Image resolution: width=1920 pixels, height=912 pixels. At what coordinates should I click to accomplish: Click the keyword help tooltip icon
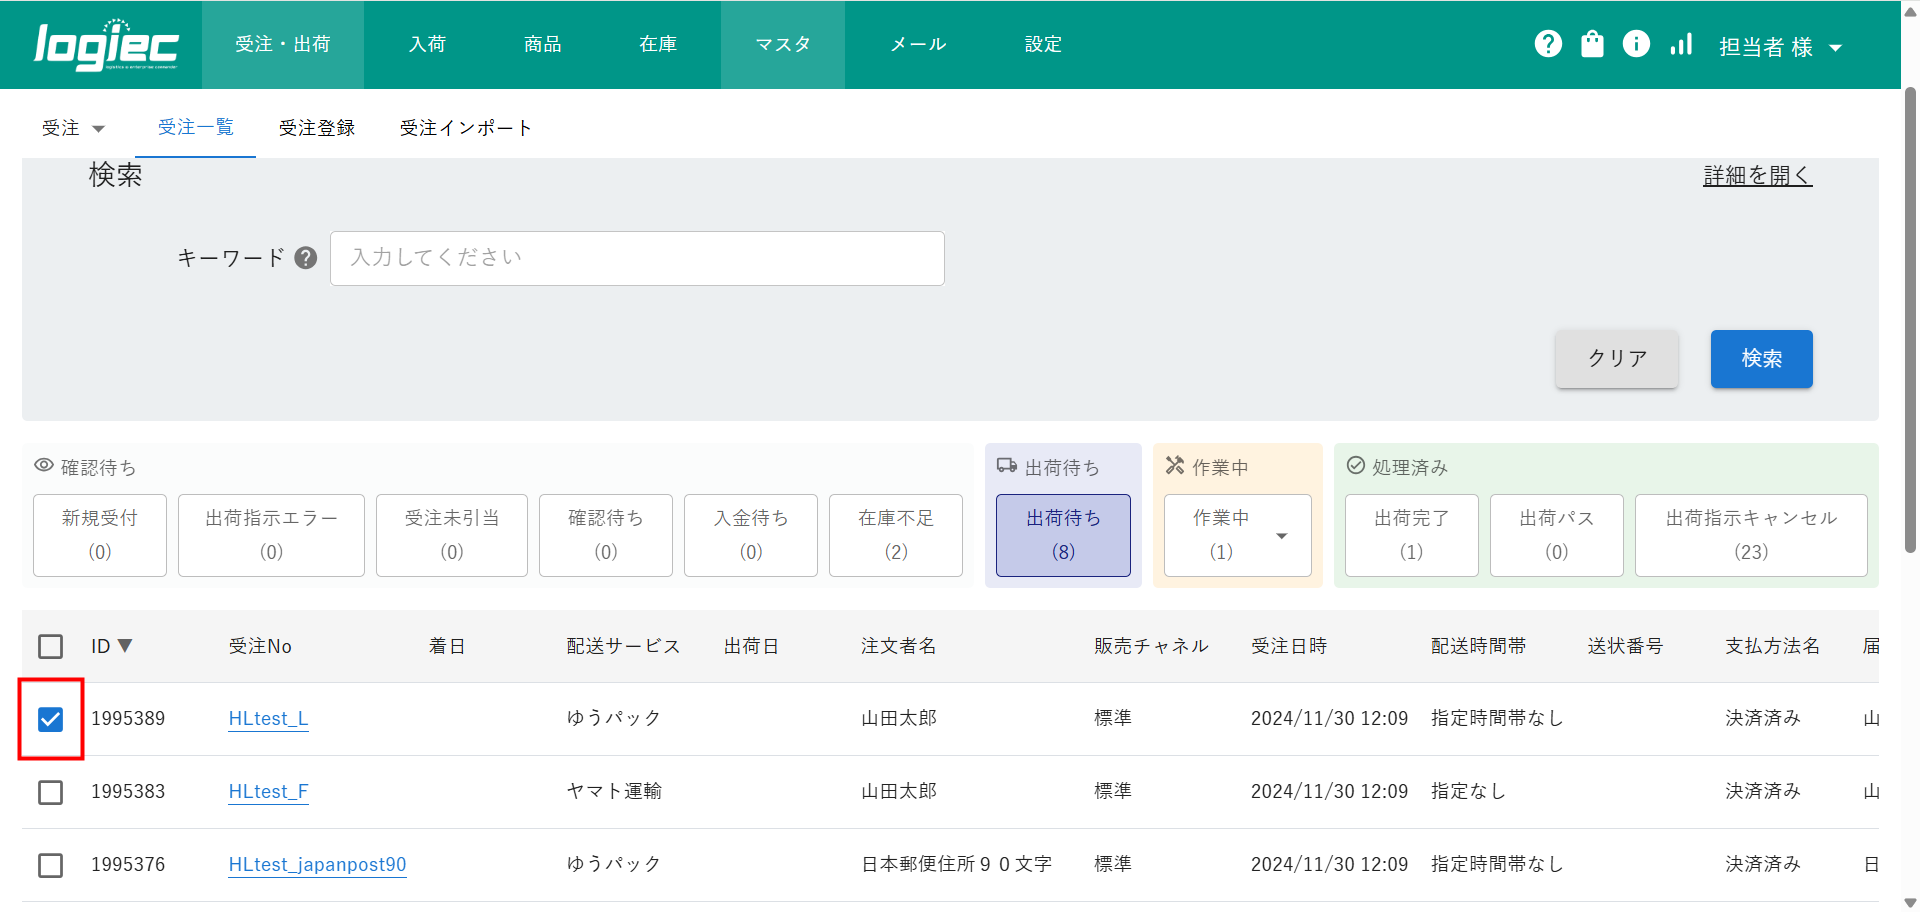tap(306, 258)
